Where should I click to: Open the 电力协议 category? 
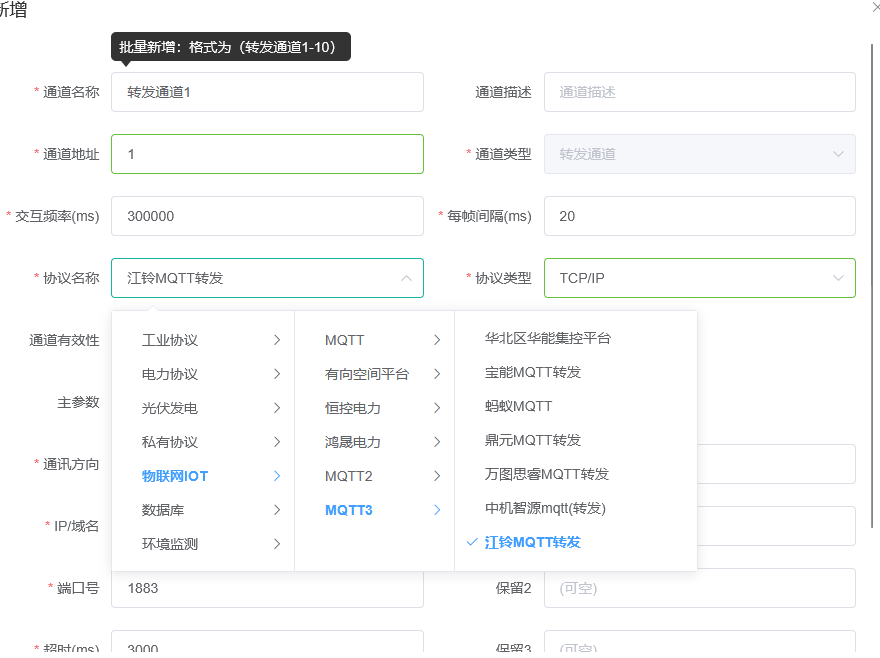(x=170, y=374)
